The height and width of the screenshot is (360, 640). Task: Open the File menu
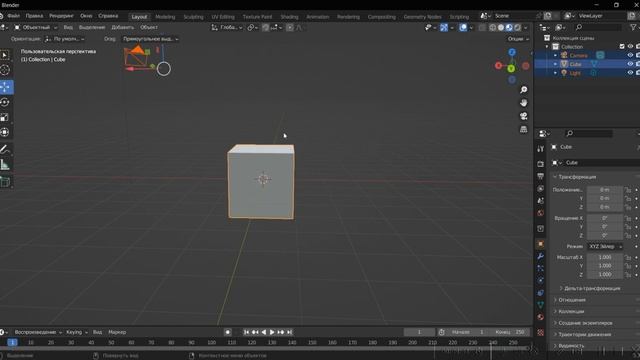point(13,16)
